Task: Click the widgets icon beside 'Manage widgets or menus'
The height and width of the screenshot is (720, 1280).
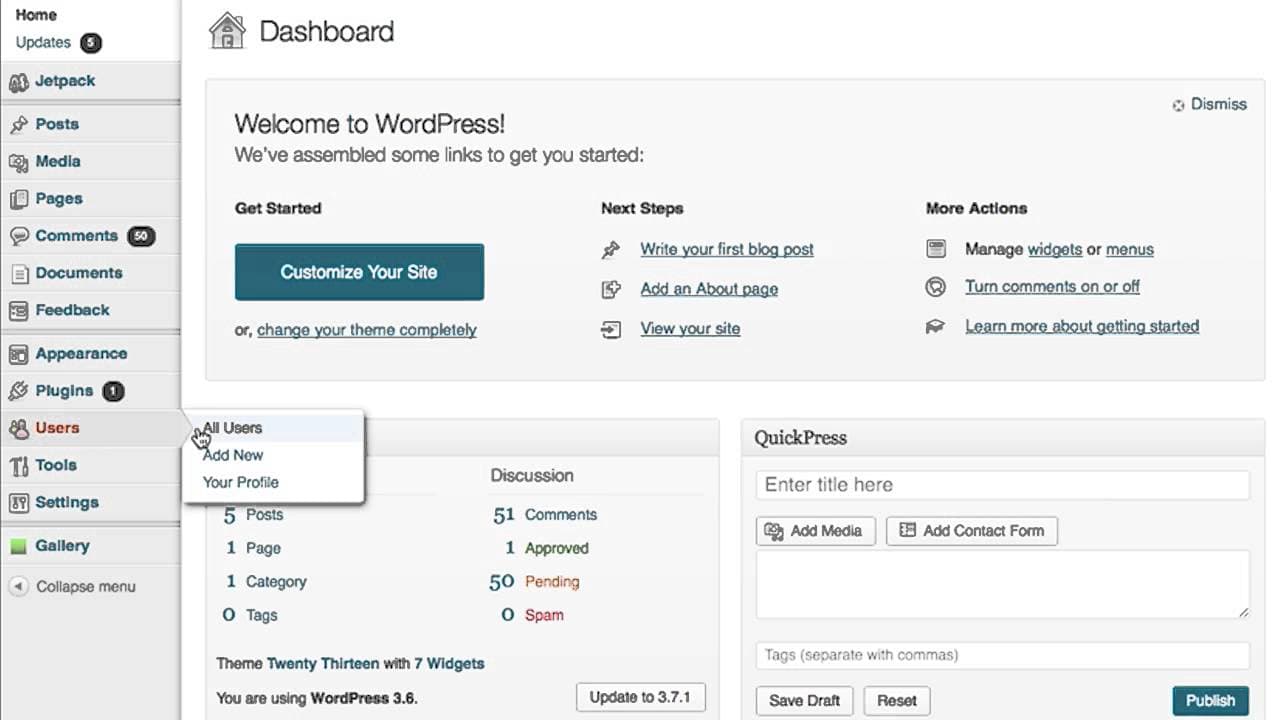Action: click(936, 249)
